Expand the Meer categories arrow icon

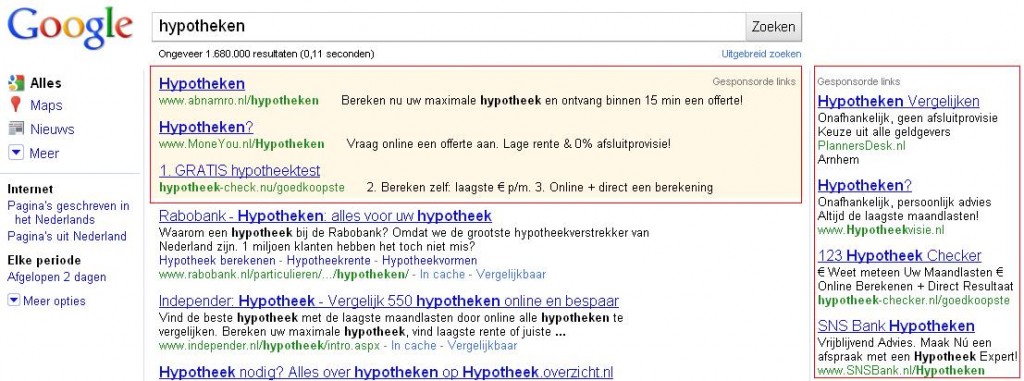click(16, 153)
